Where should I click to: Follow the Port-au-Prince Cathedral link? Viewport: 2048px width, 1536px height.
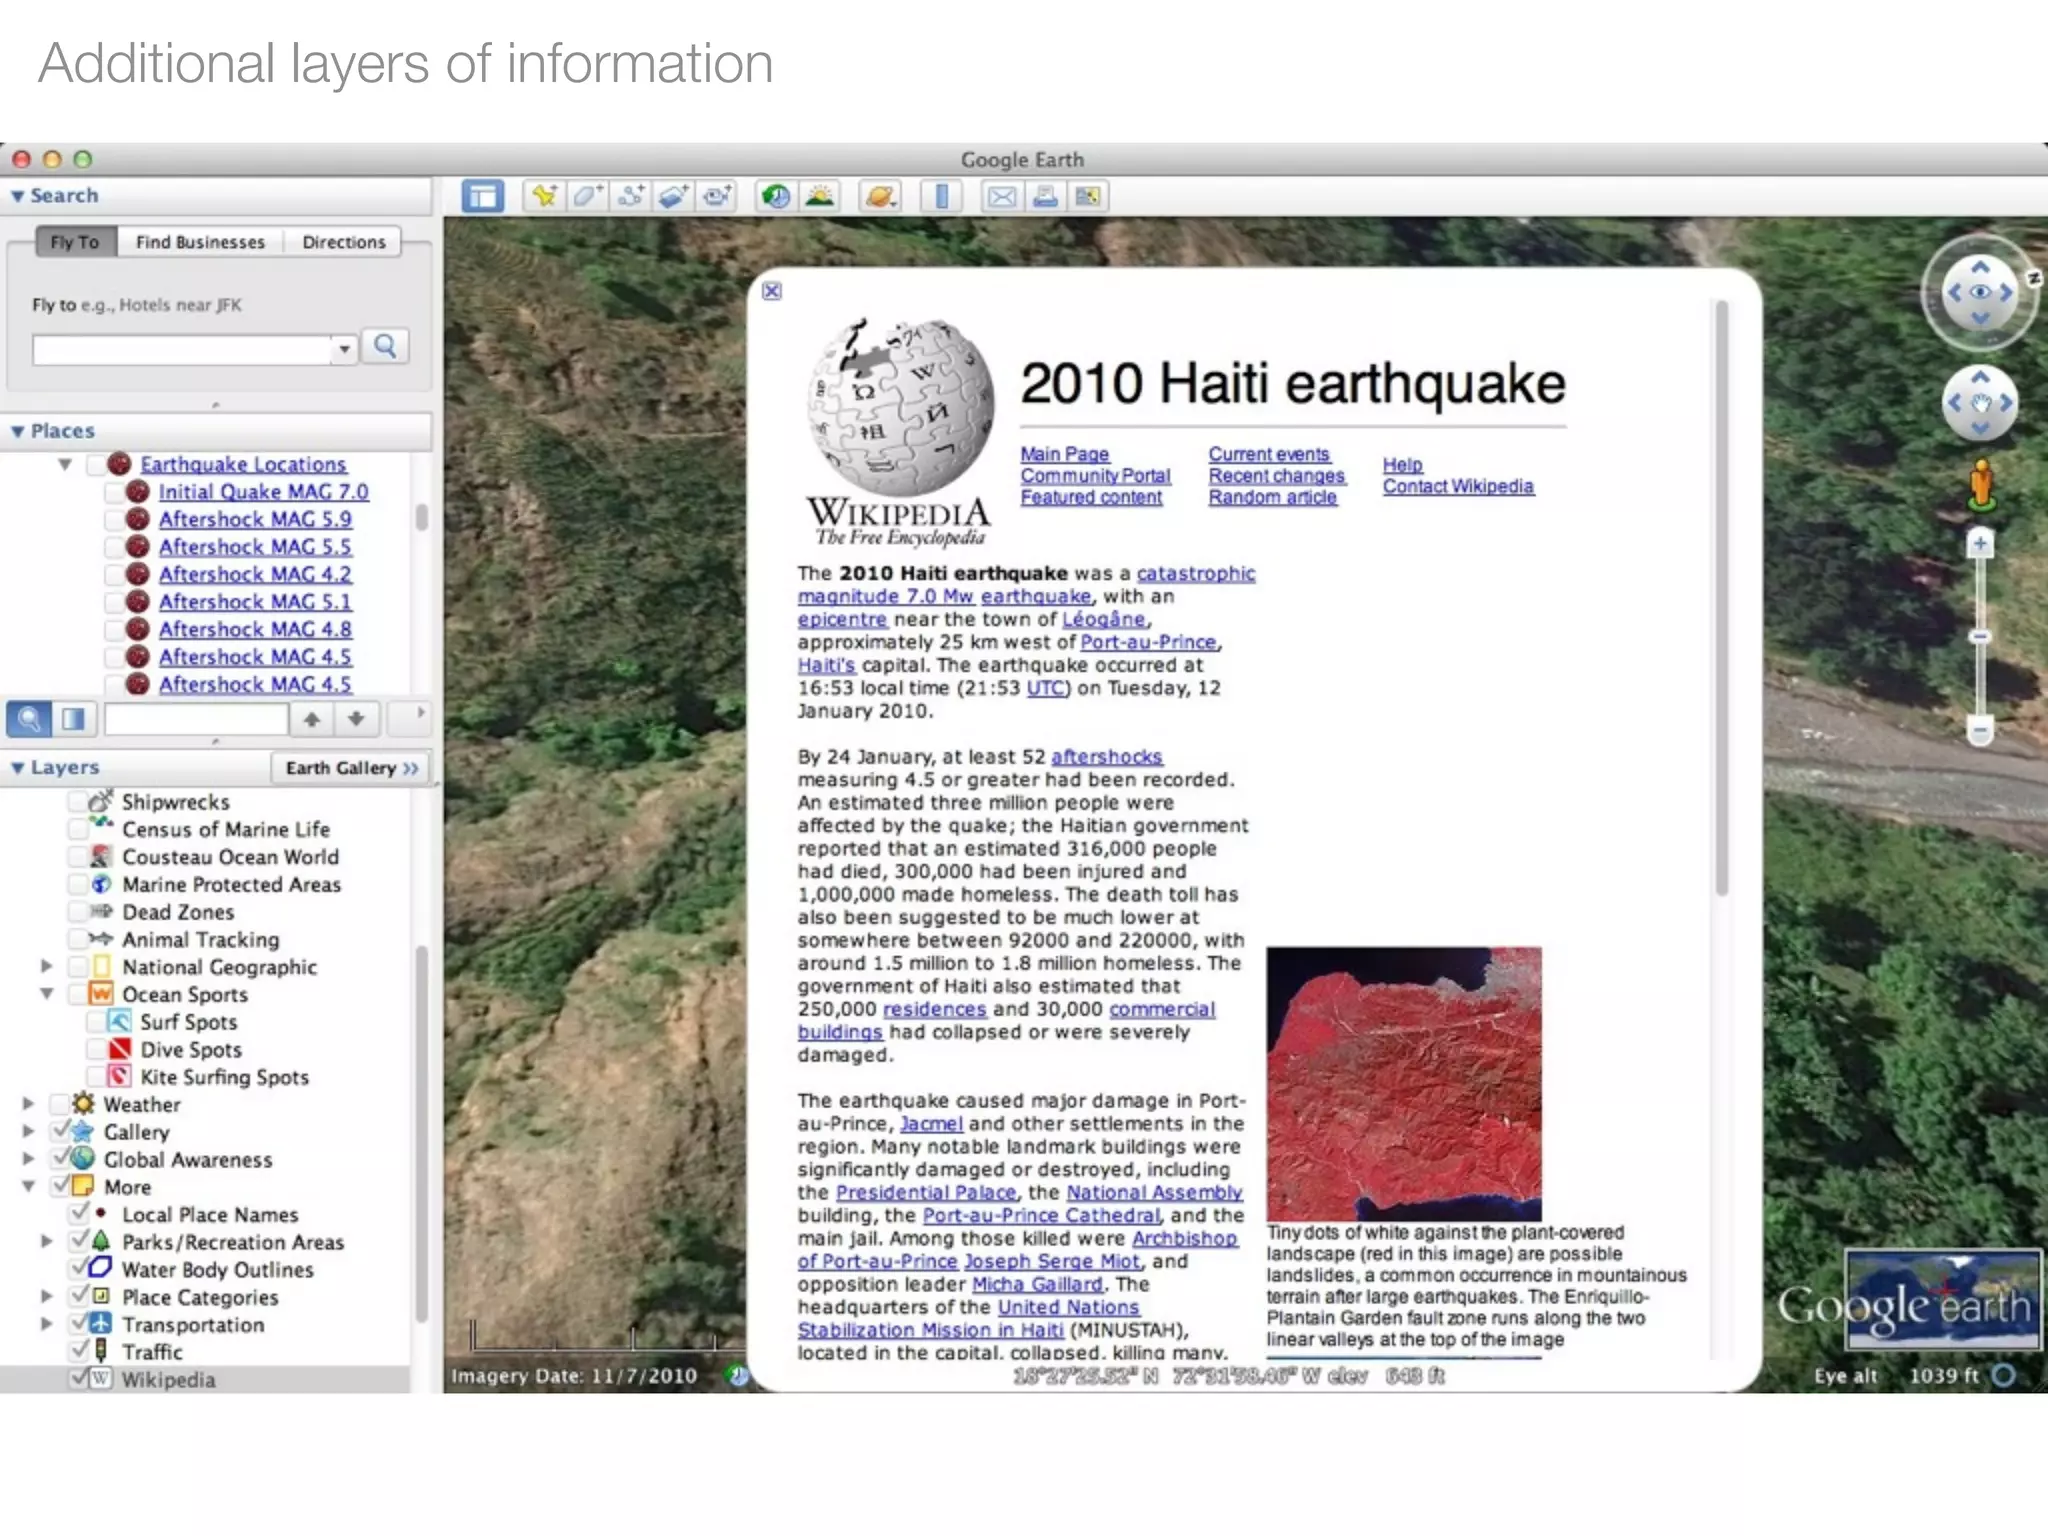click(x=1042, y=1215)
